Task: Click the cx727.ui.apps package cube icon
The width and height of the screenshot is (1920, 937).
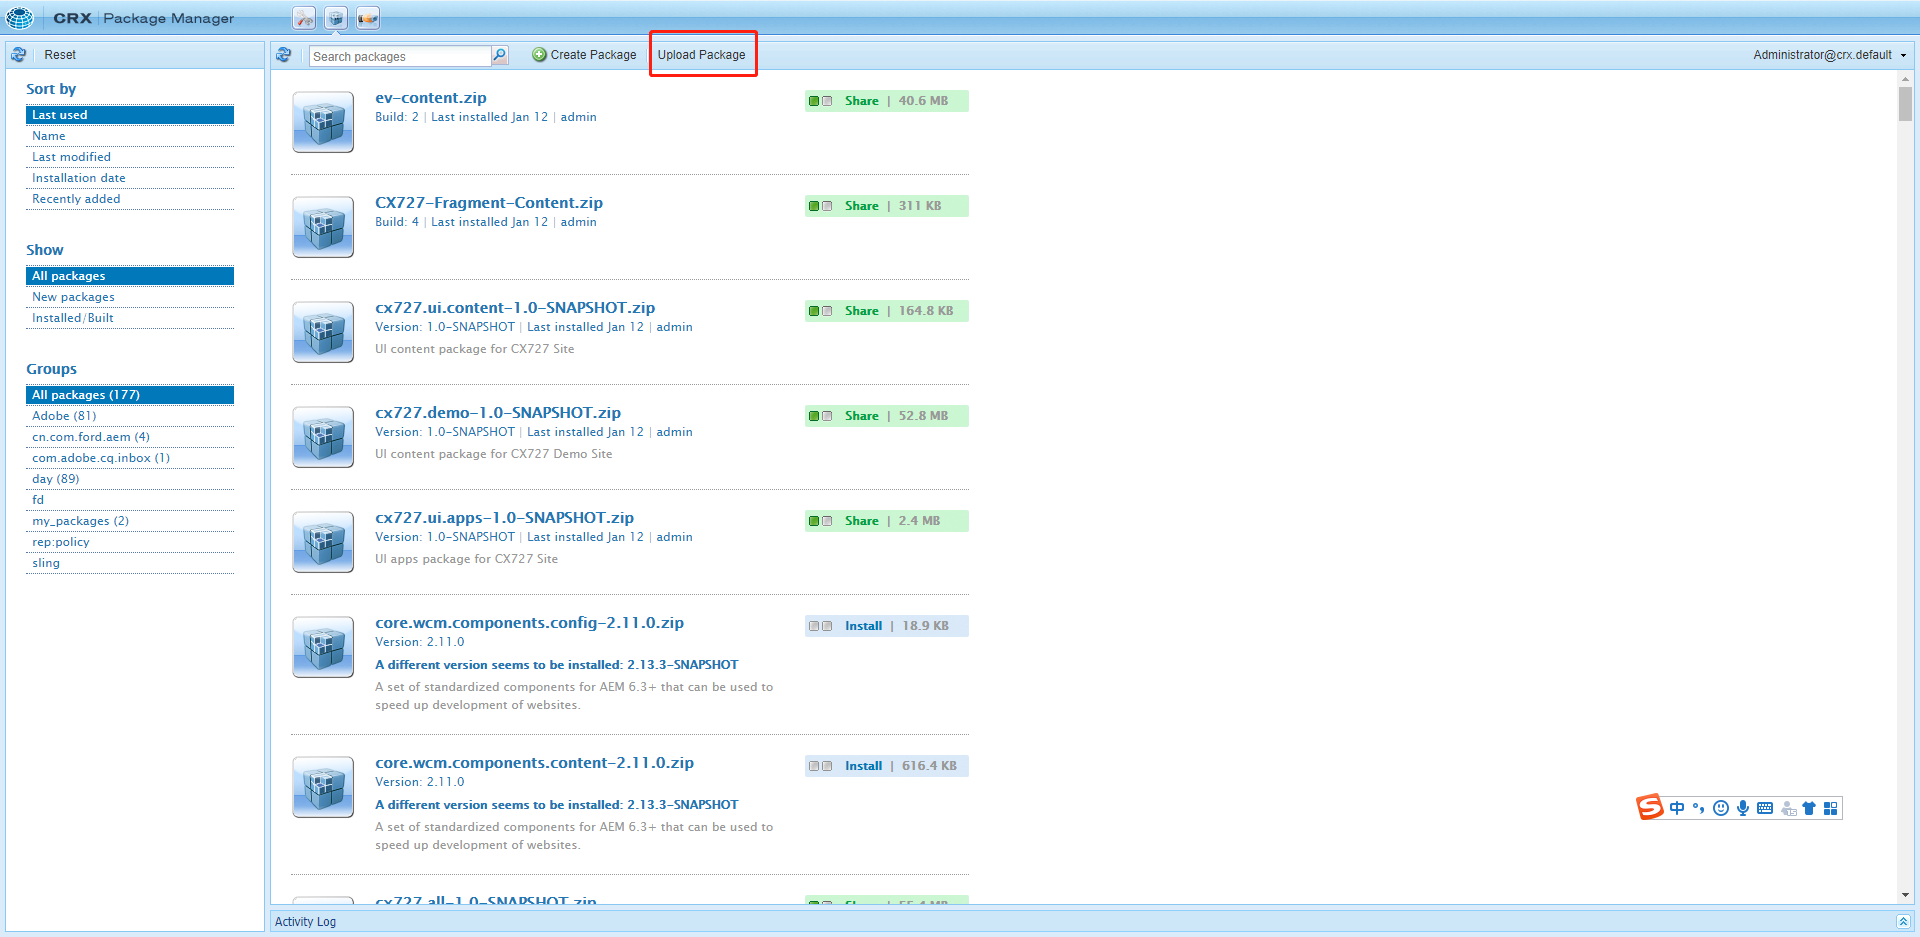Action: tap(323, 542)
